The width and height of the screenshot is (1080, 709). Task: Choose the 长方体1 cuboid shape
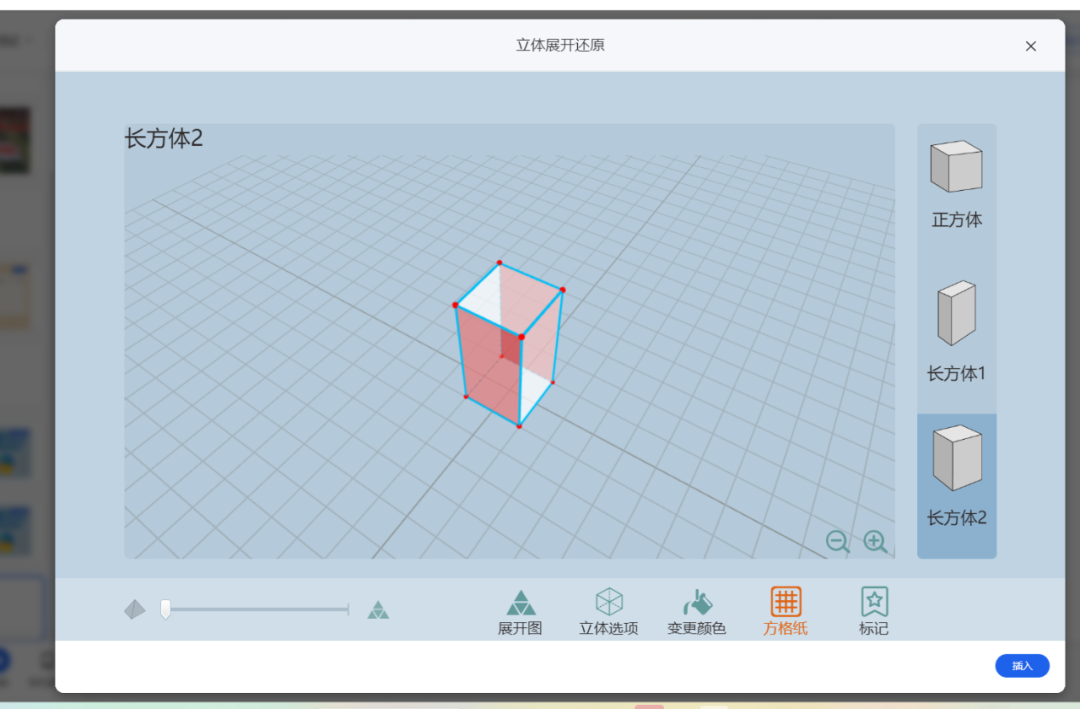(x=956, y=331)
